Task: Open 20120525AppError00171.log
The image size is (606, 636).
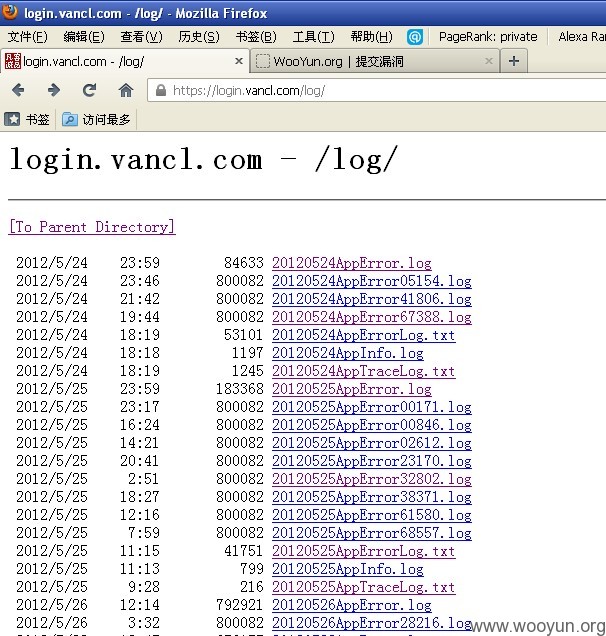Action: pos(372,407)
